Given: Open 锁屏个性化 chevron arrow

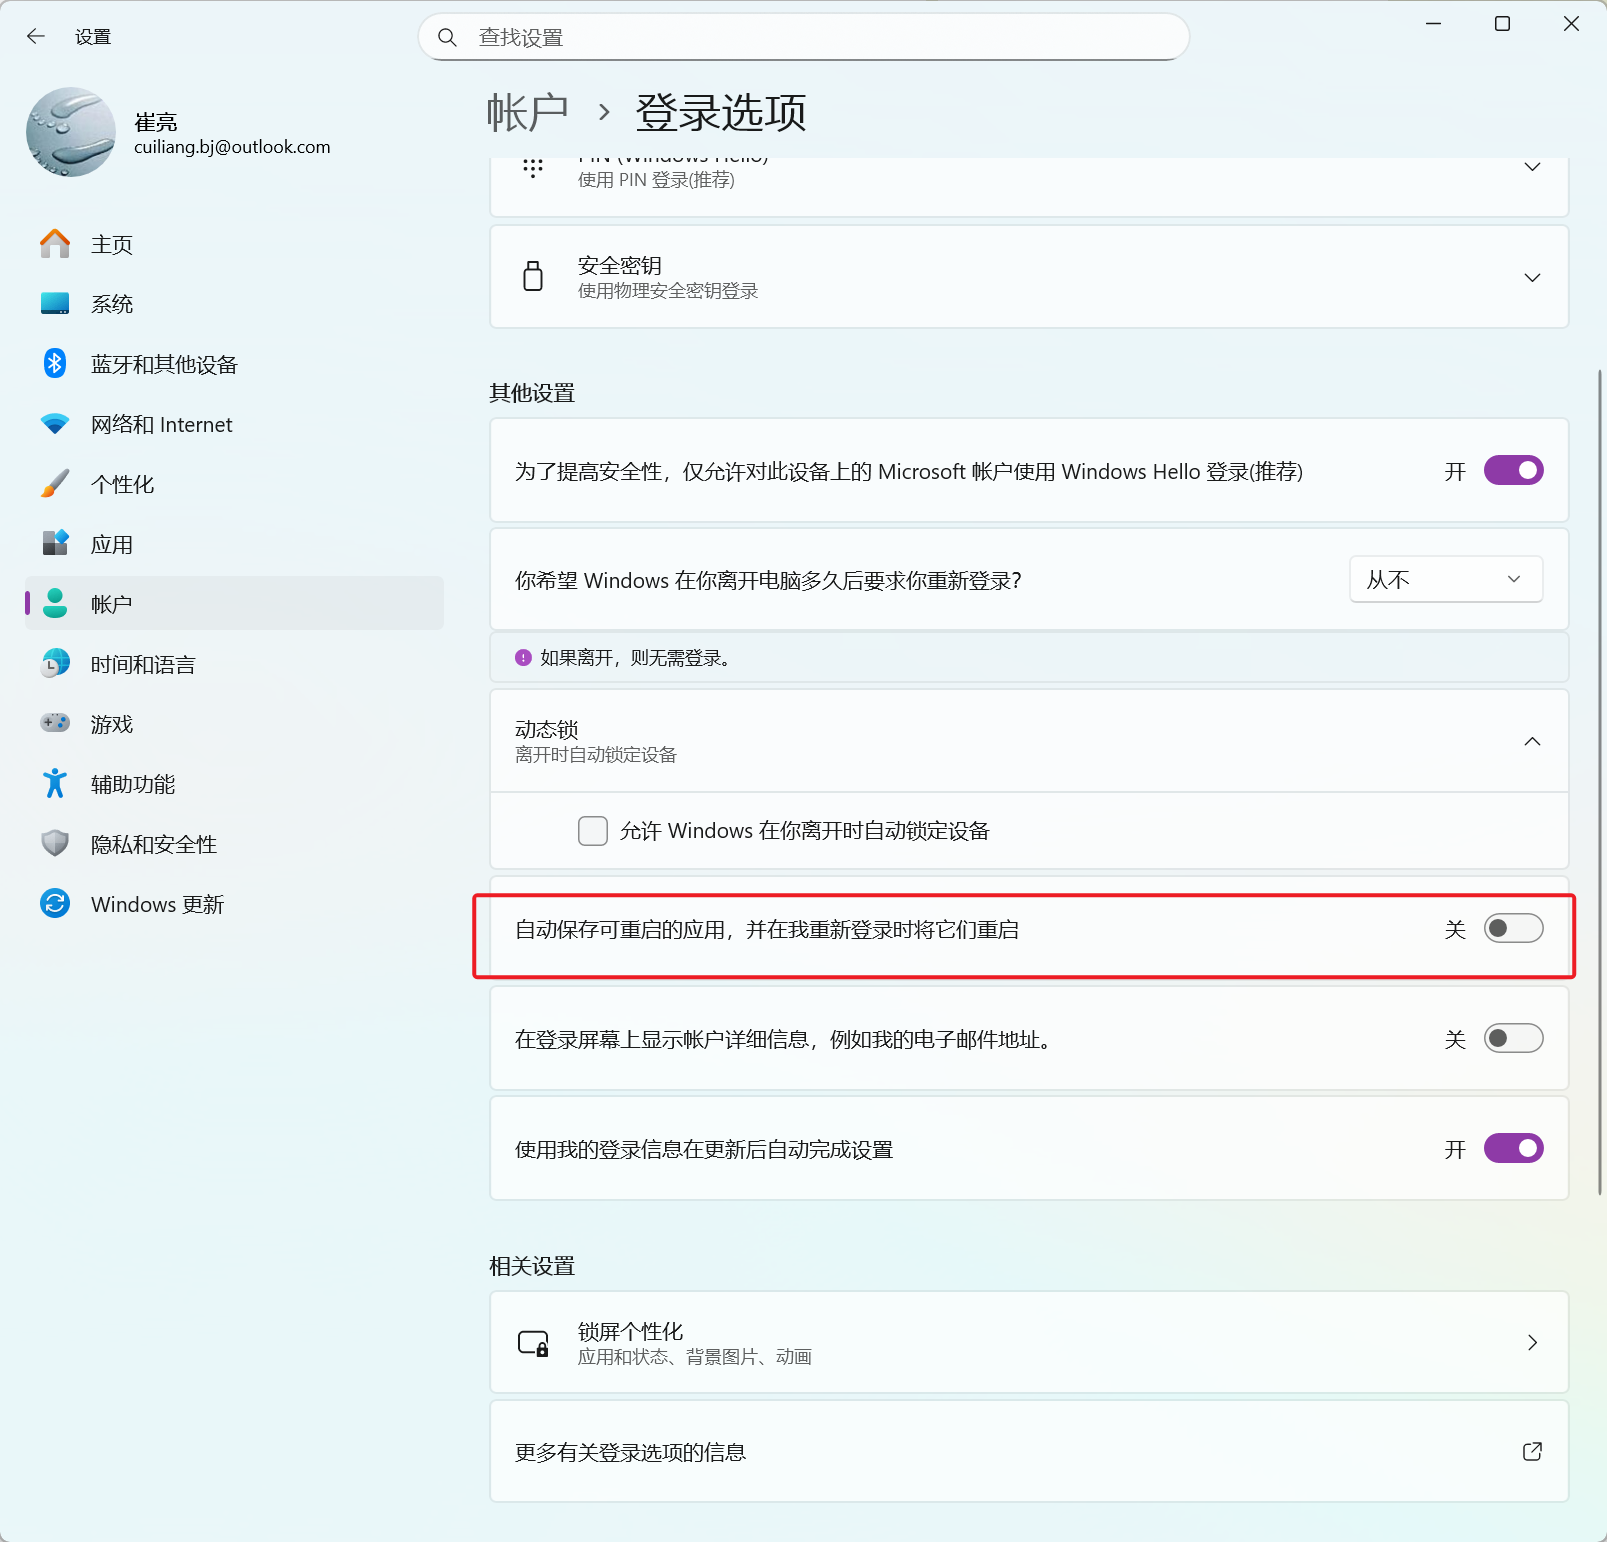Looking at the screenshot, I should [x=1532, y=1342].
